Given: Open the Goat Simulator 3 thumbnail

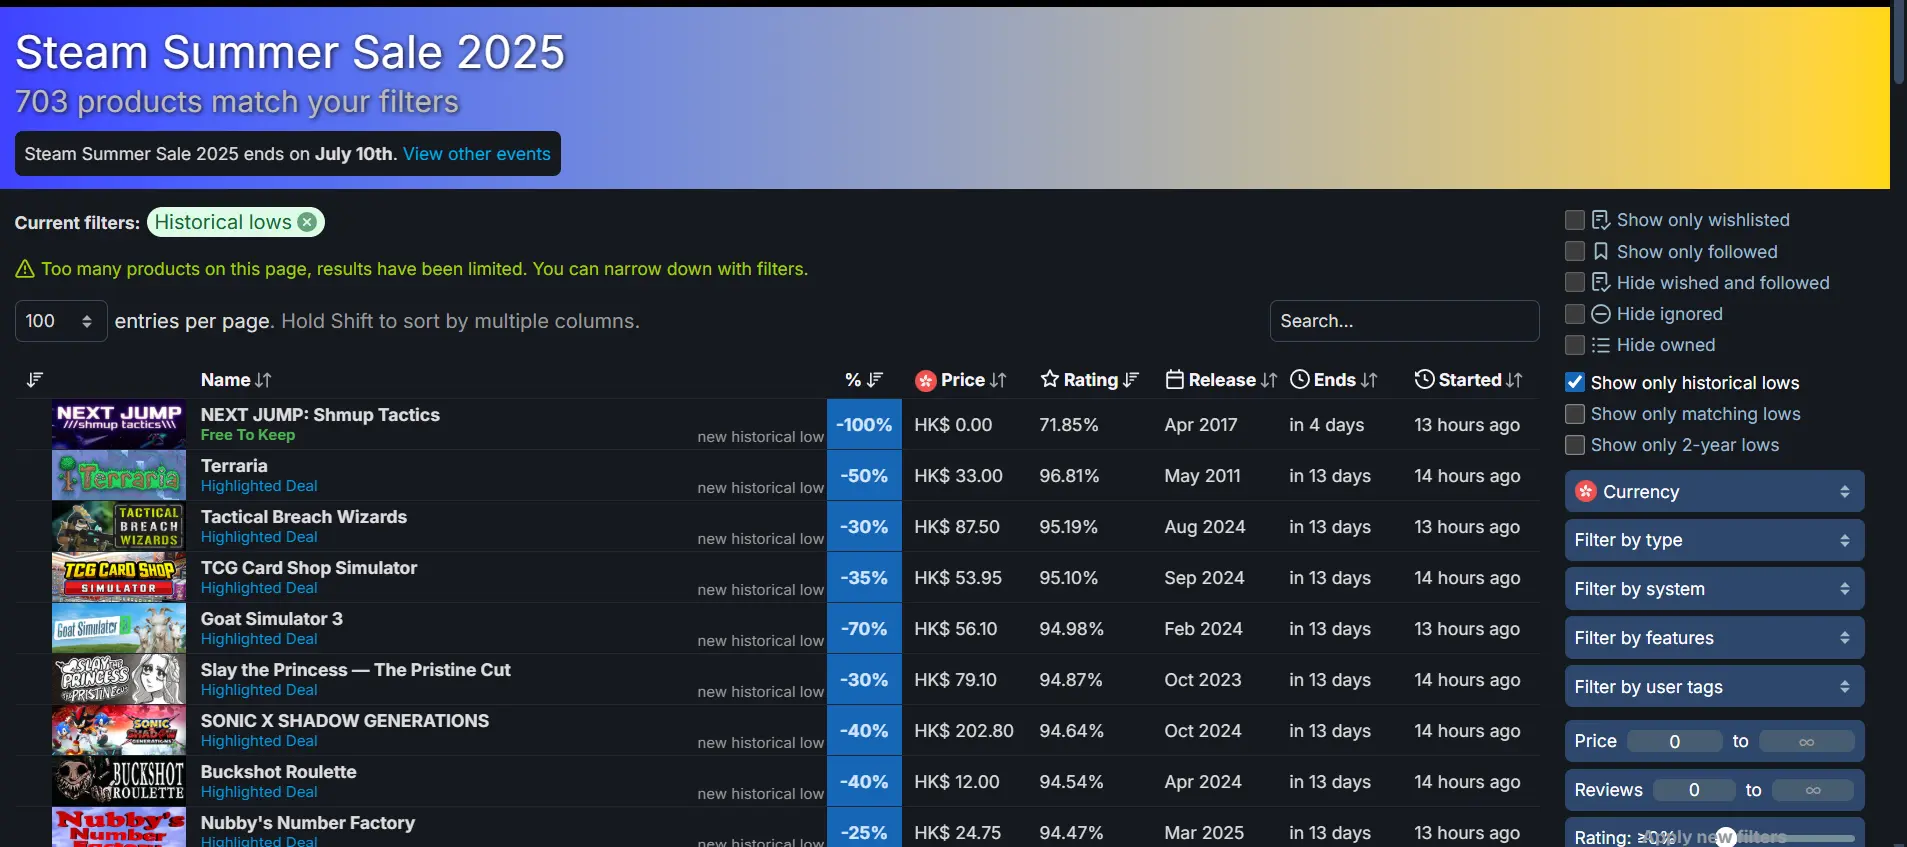Looking at the screenshot, I should tap(119, 628).
